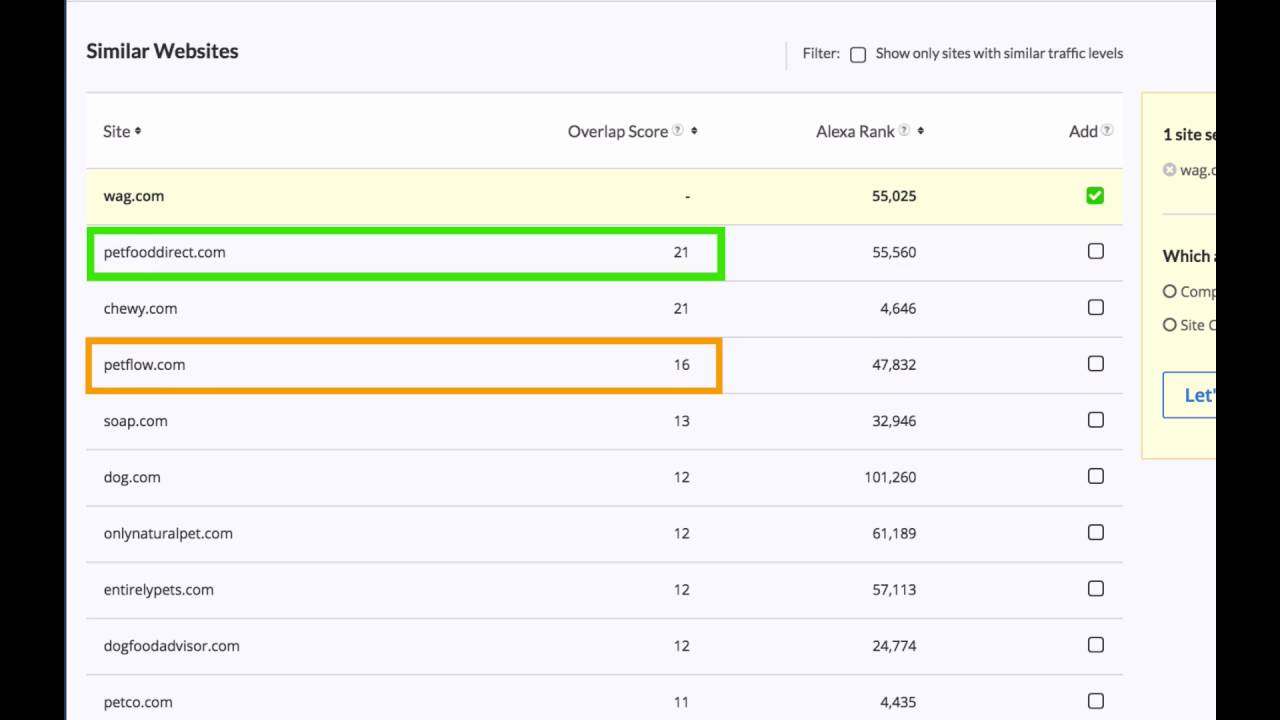
Task: Sort table by Site column arrows
Action: pos(138,131)
